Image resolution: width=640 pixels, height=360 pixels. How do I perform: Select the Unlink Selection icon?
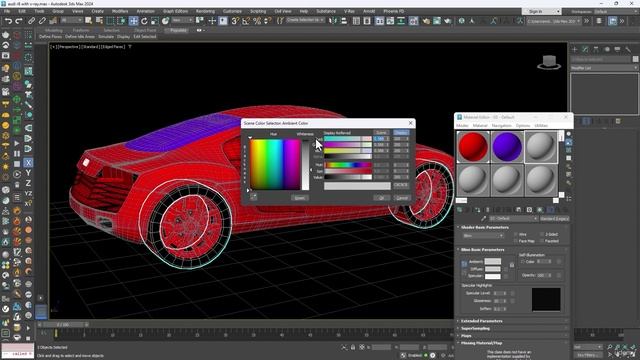tap(42, 21)
